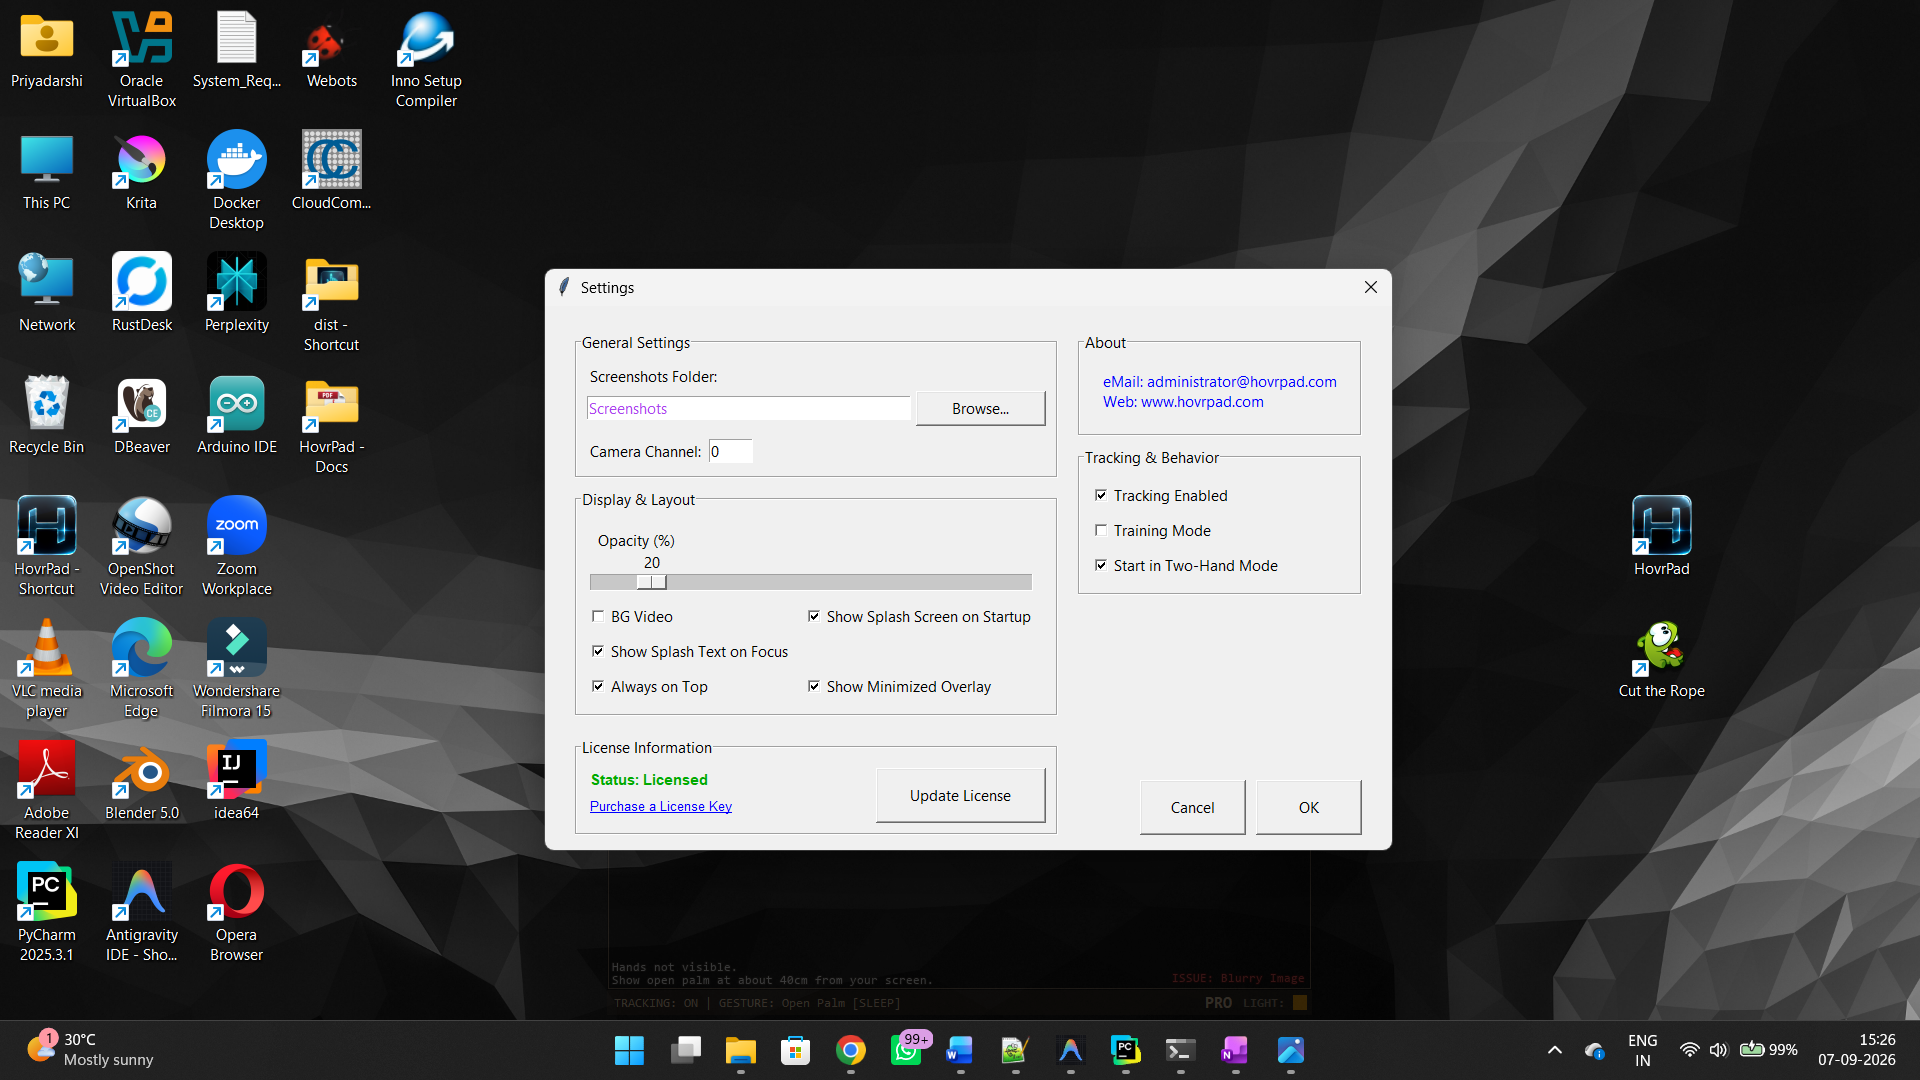Open Inno Setup Compiler shortcut
Image resolution: width=1920 pixels, height=1080 pixels.
pos(426,58)
